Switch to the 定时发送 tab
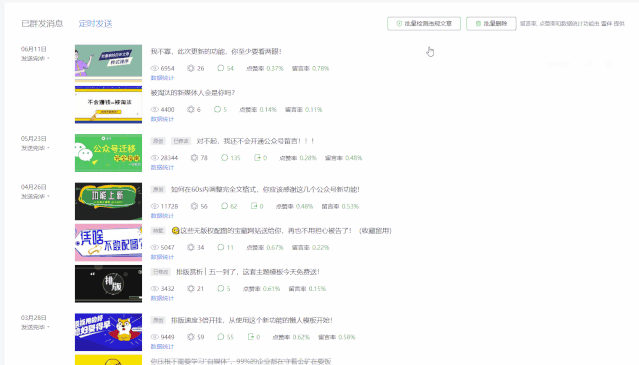 (95, 24)
